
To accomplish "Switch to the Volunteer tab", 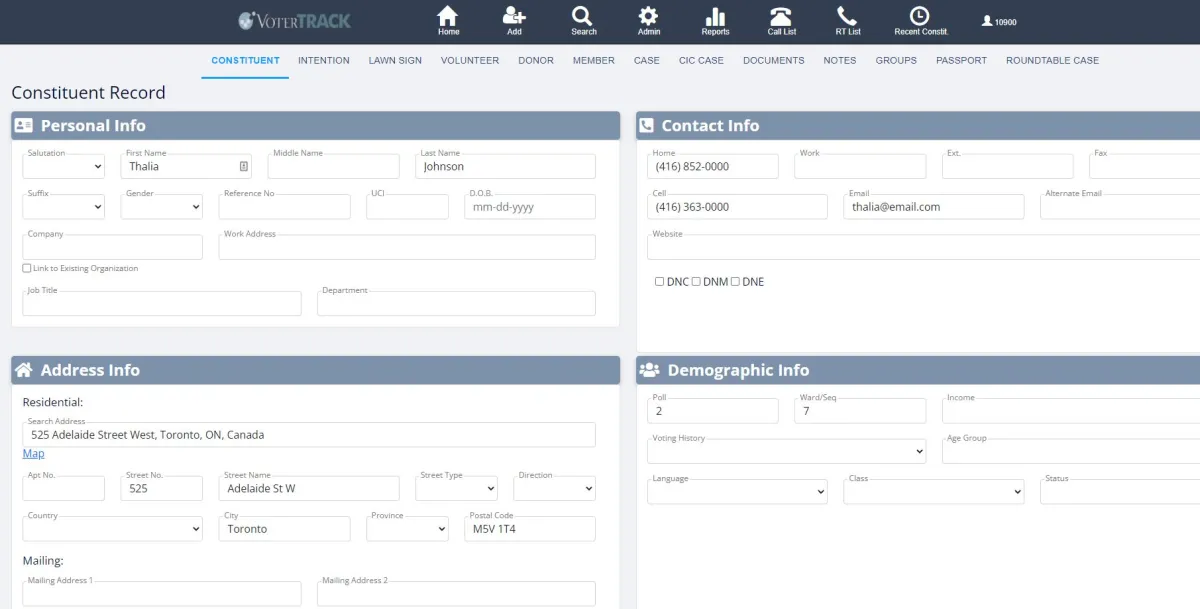I will (470, 60).
